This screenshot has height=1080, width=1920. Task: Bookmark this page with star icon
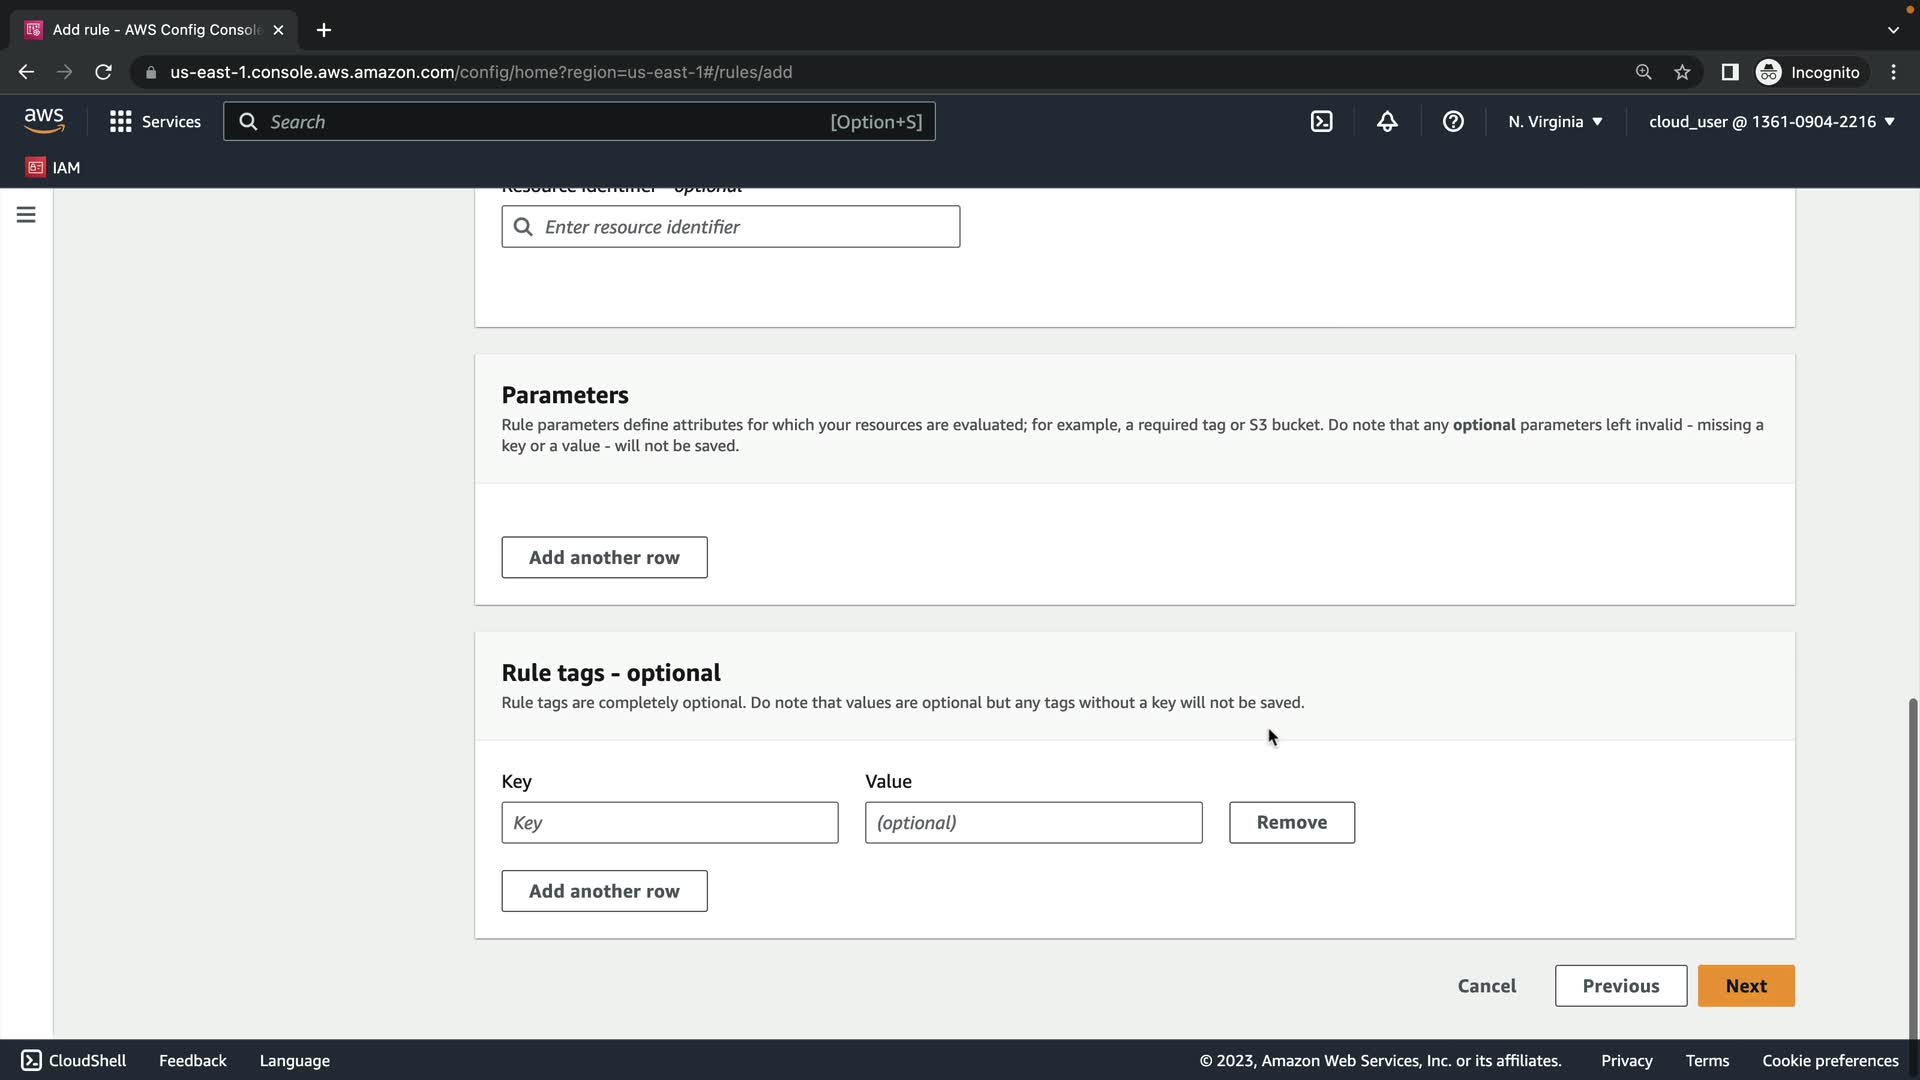pyautogui.click(x=1682, y=72)
